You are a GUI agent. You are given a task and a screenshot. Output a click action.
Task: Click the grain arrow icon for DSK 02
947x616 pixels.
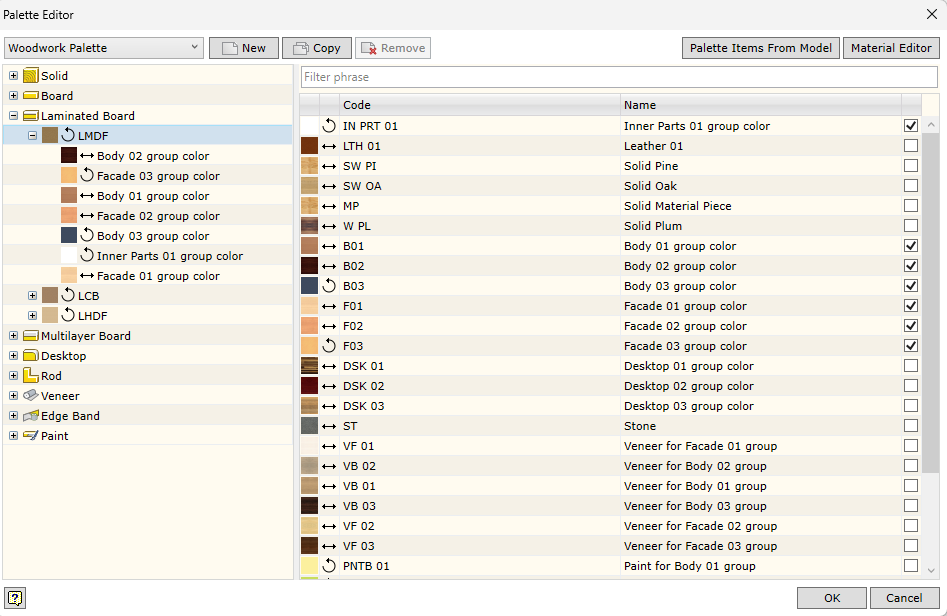329,386
